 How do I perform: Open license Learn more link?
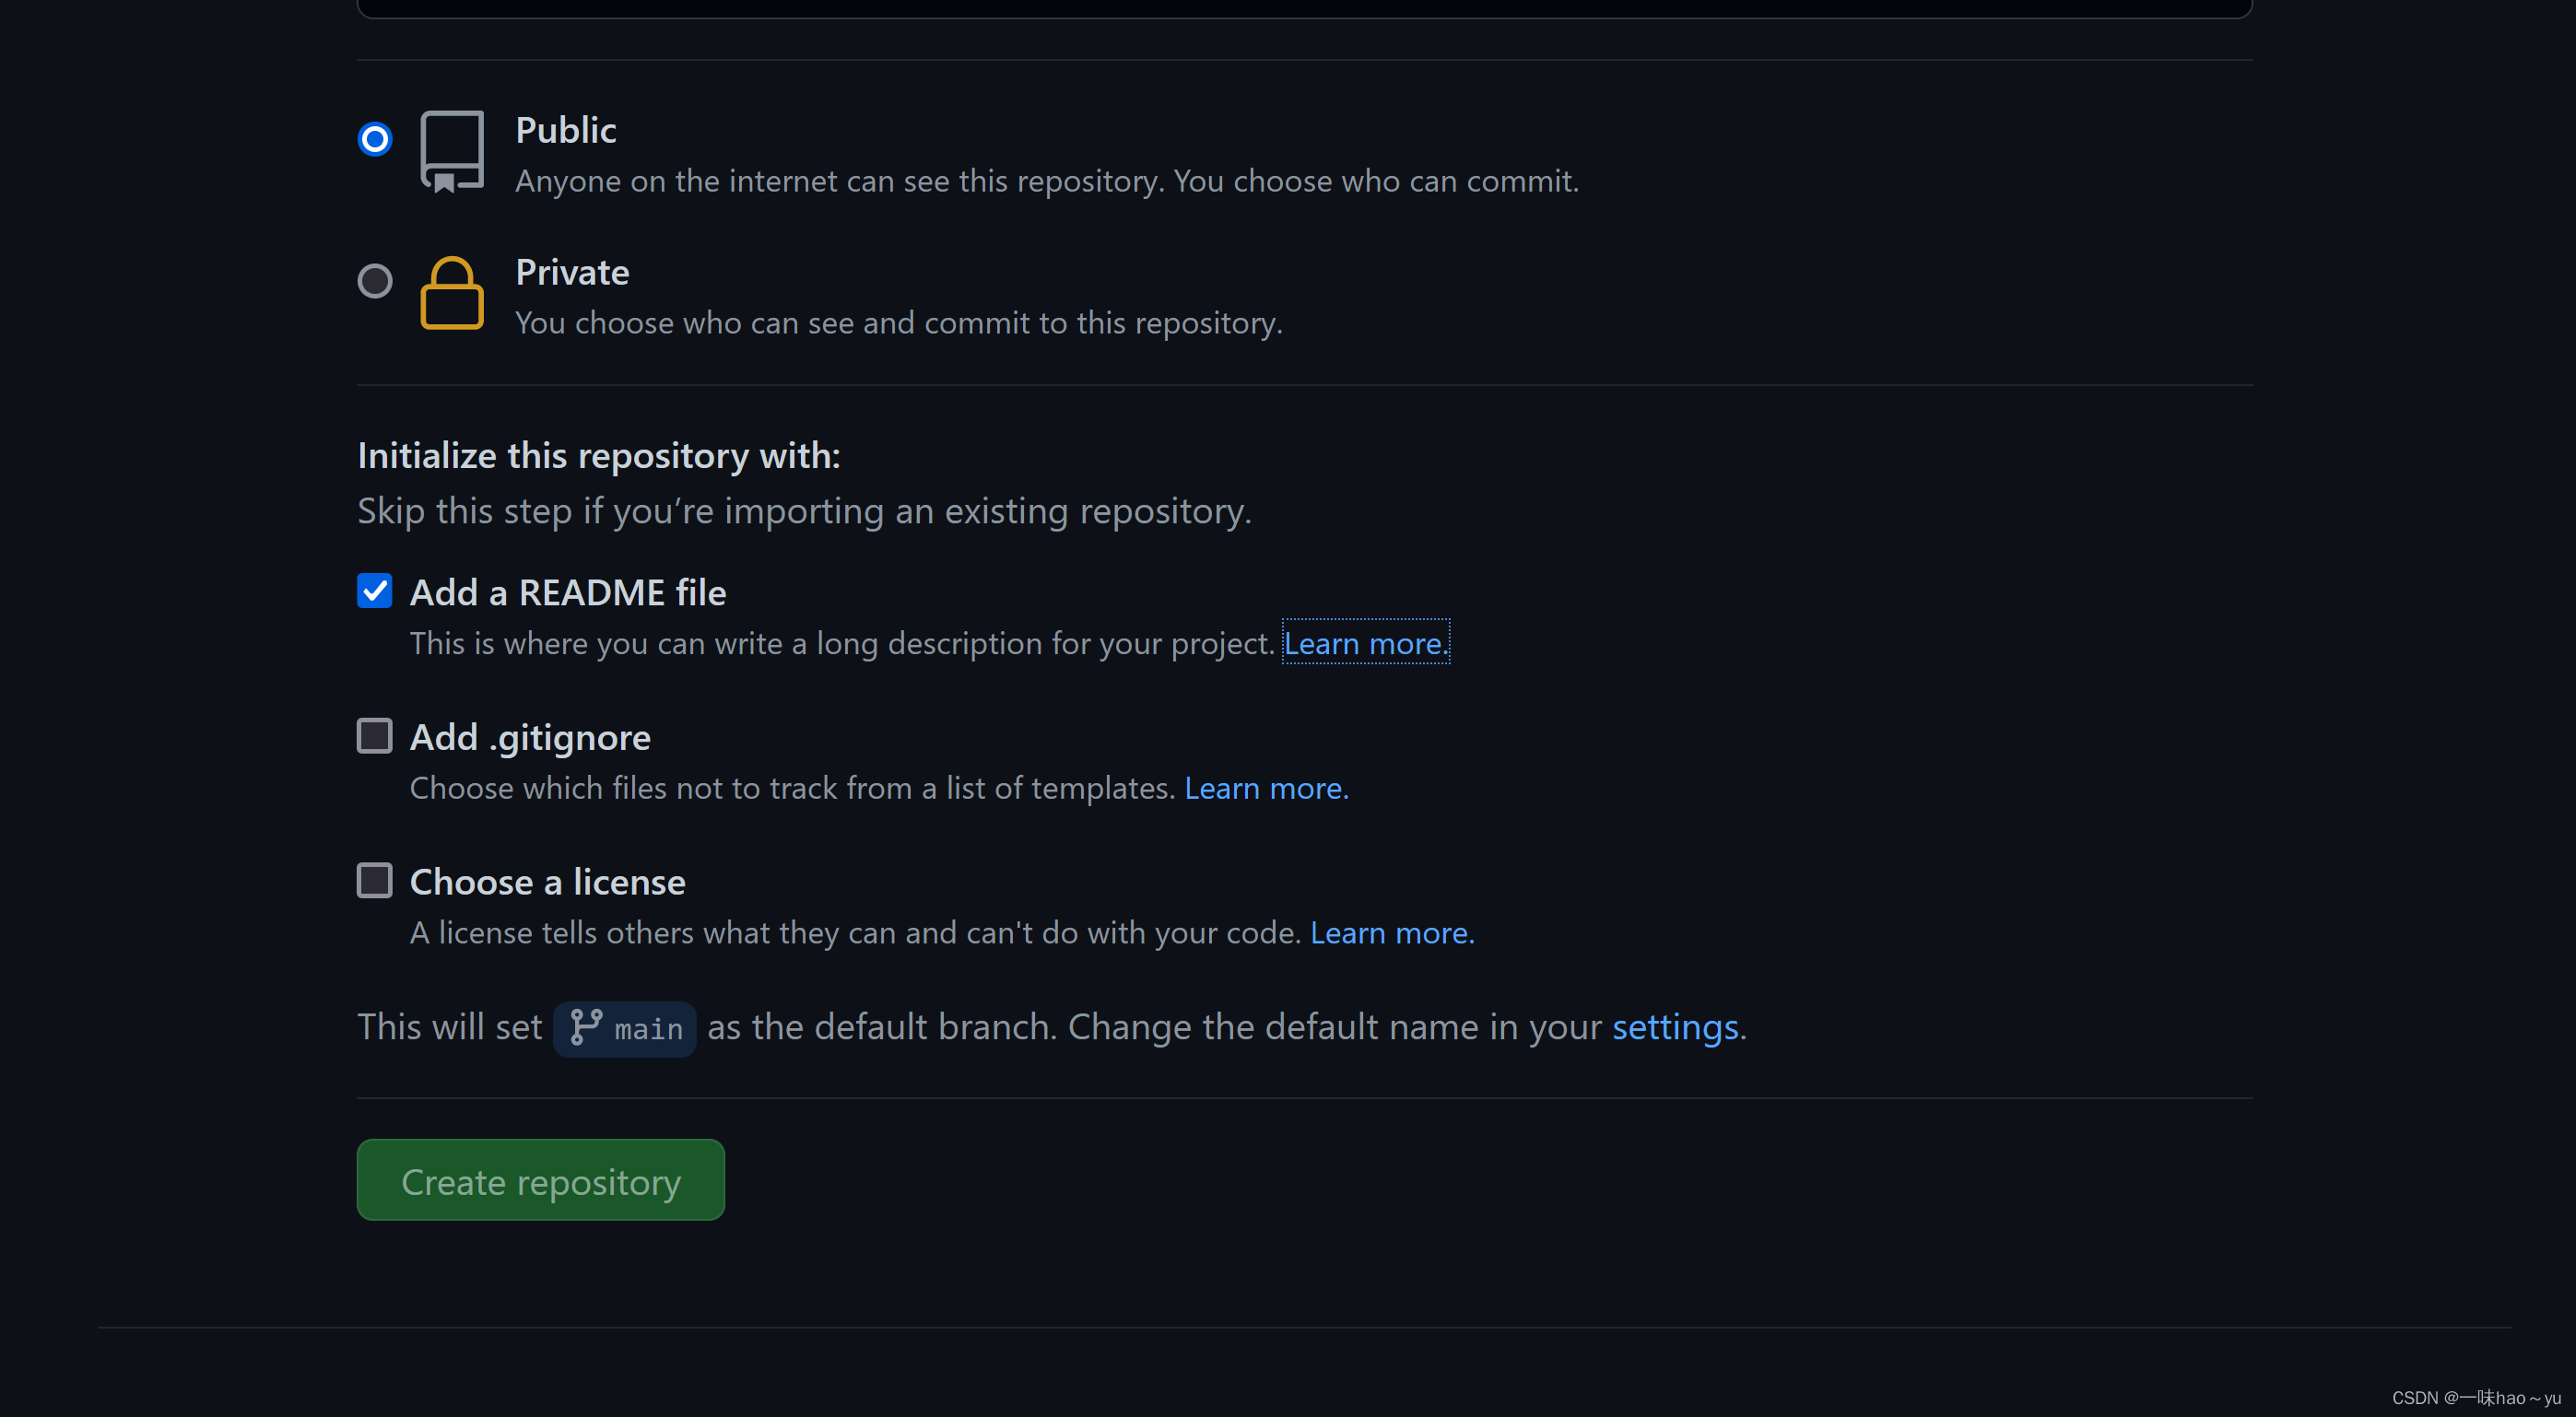point(1392,933)
